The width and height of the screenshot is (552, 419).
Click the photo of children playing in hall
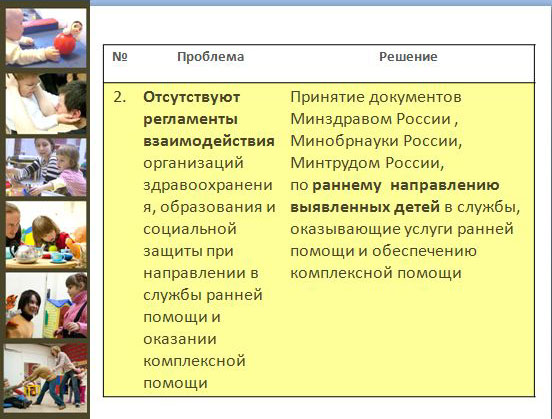(x=46, y=377)
